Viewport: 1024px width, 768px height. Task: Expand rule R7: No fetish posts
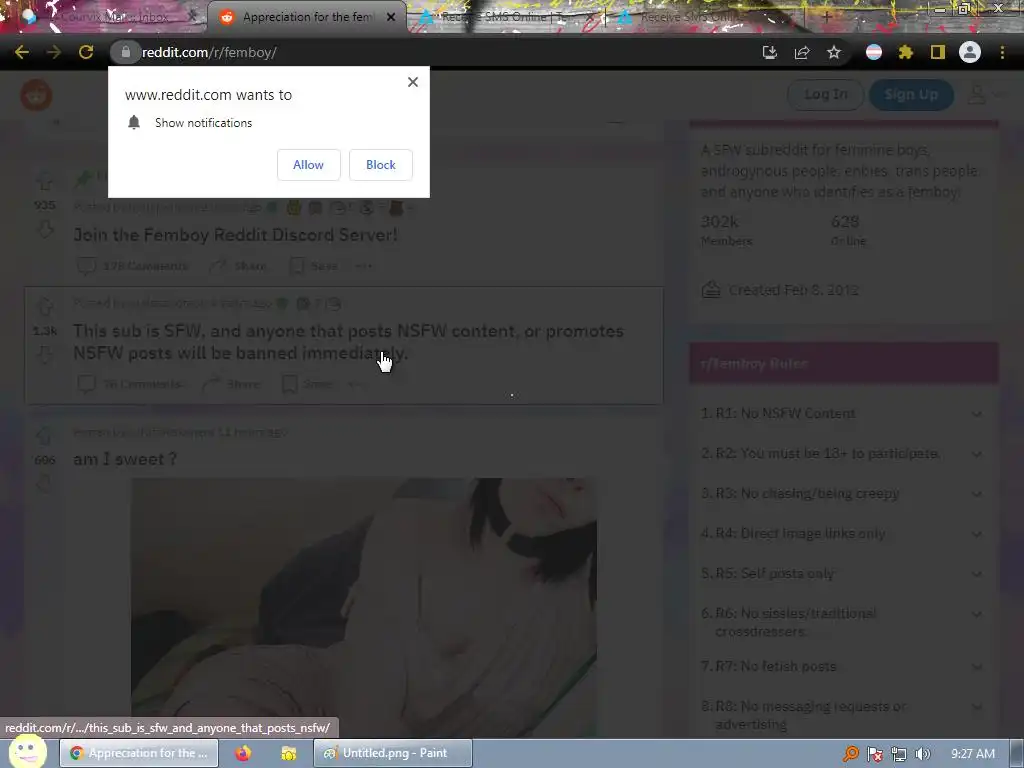click(x=842, y=666)
